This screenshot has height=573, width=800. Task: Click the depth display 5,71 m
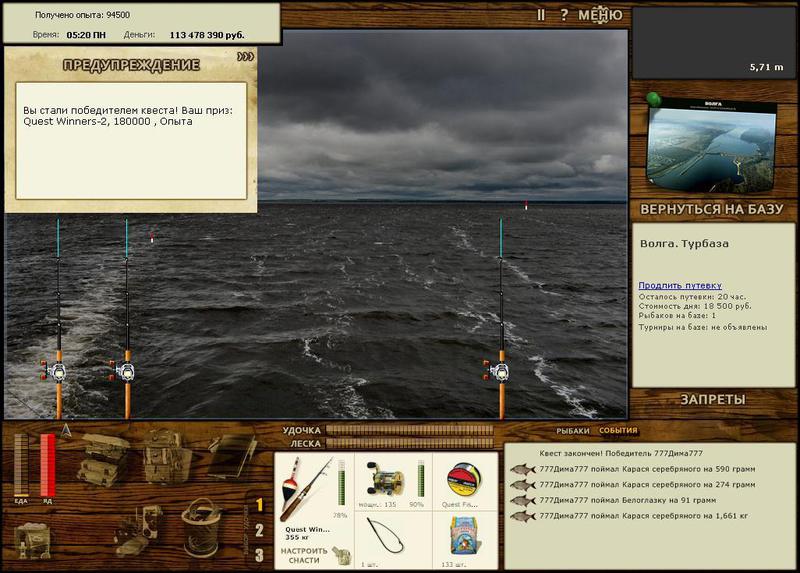[x=766, y=67]
